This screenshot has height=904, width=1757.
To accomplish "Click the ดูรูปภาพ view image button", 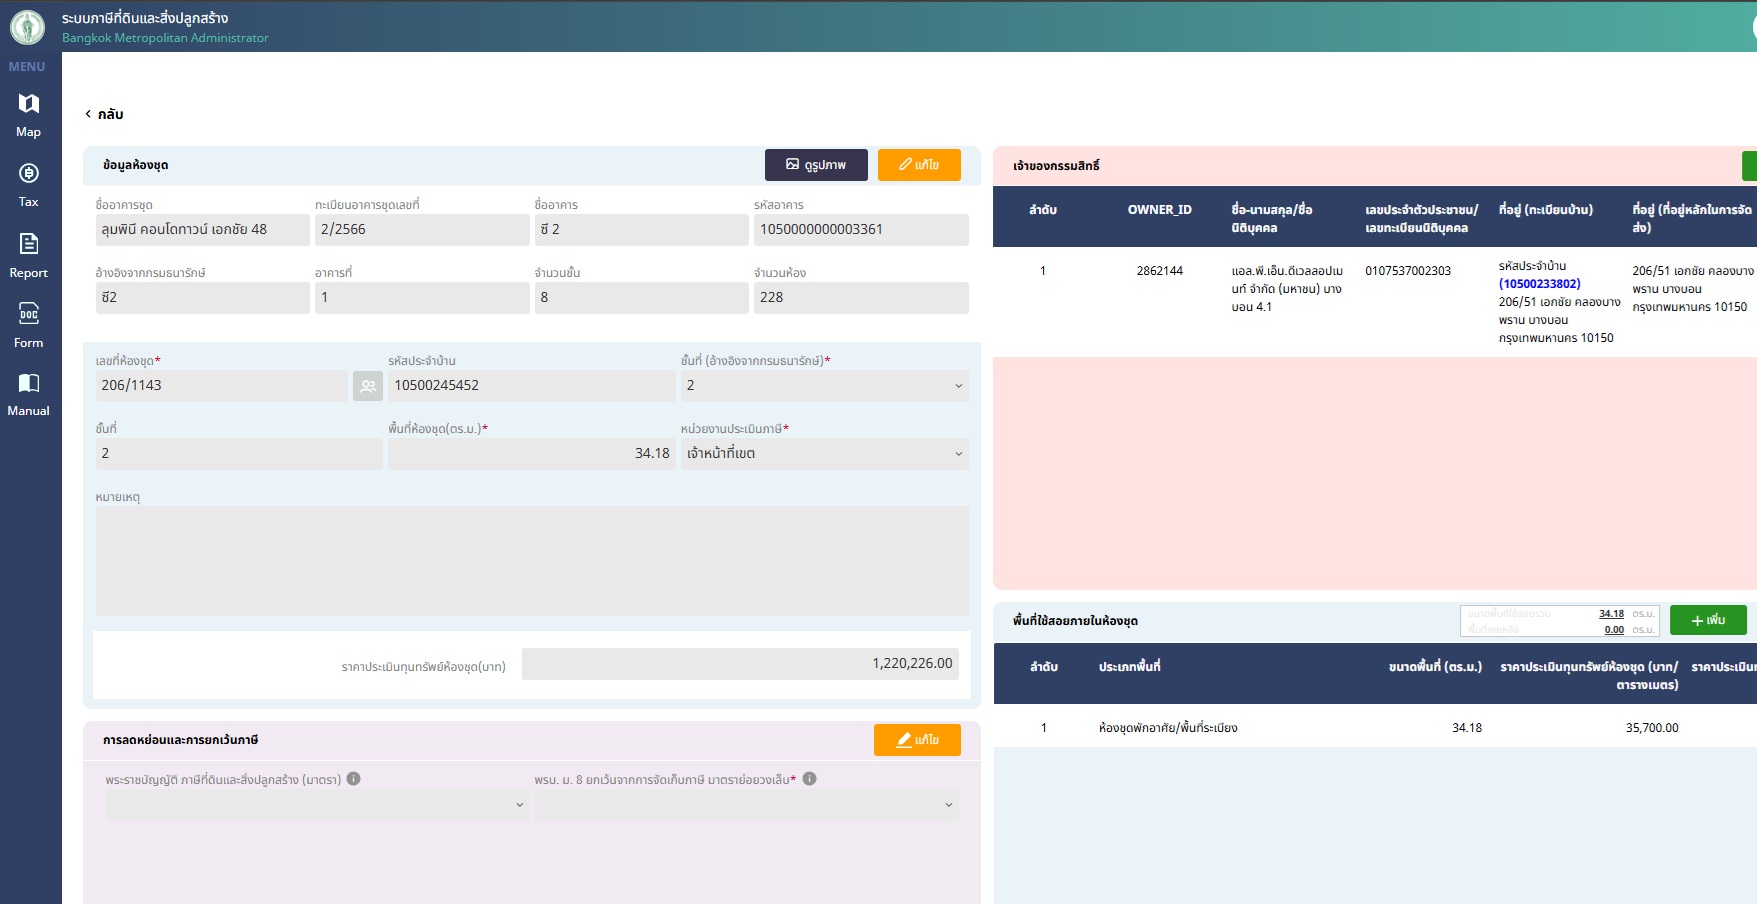I will (816, 165).
